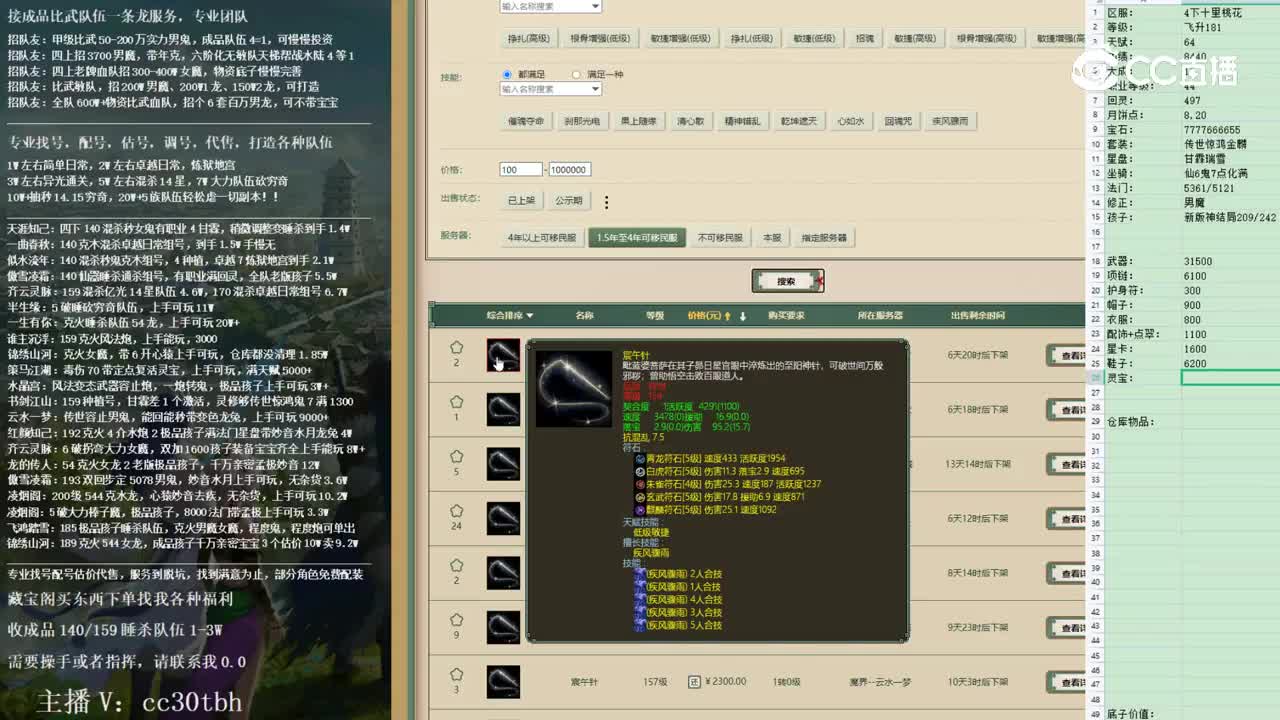The width and height of the screenshot is (1280, 720).
Task: Toggle the 不可移民服 server filter
Action: [722, 238]
